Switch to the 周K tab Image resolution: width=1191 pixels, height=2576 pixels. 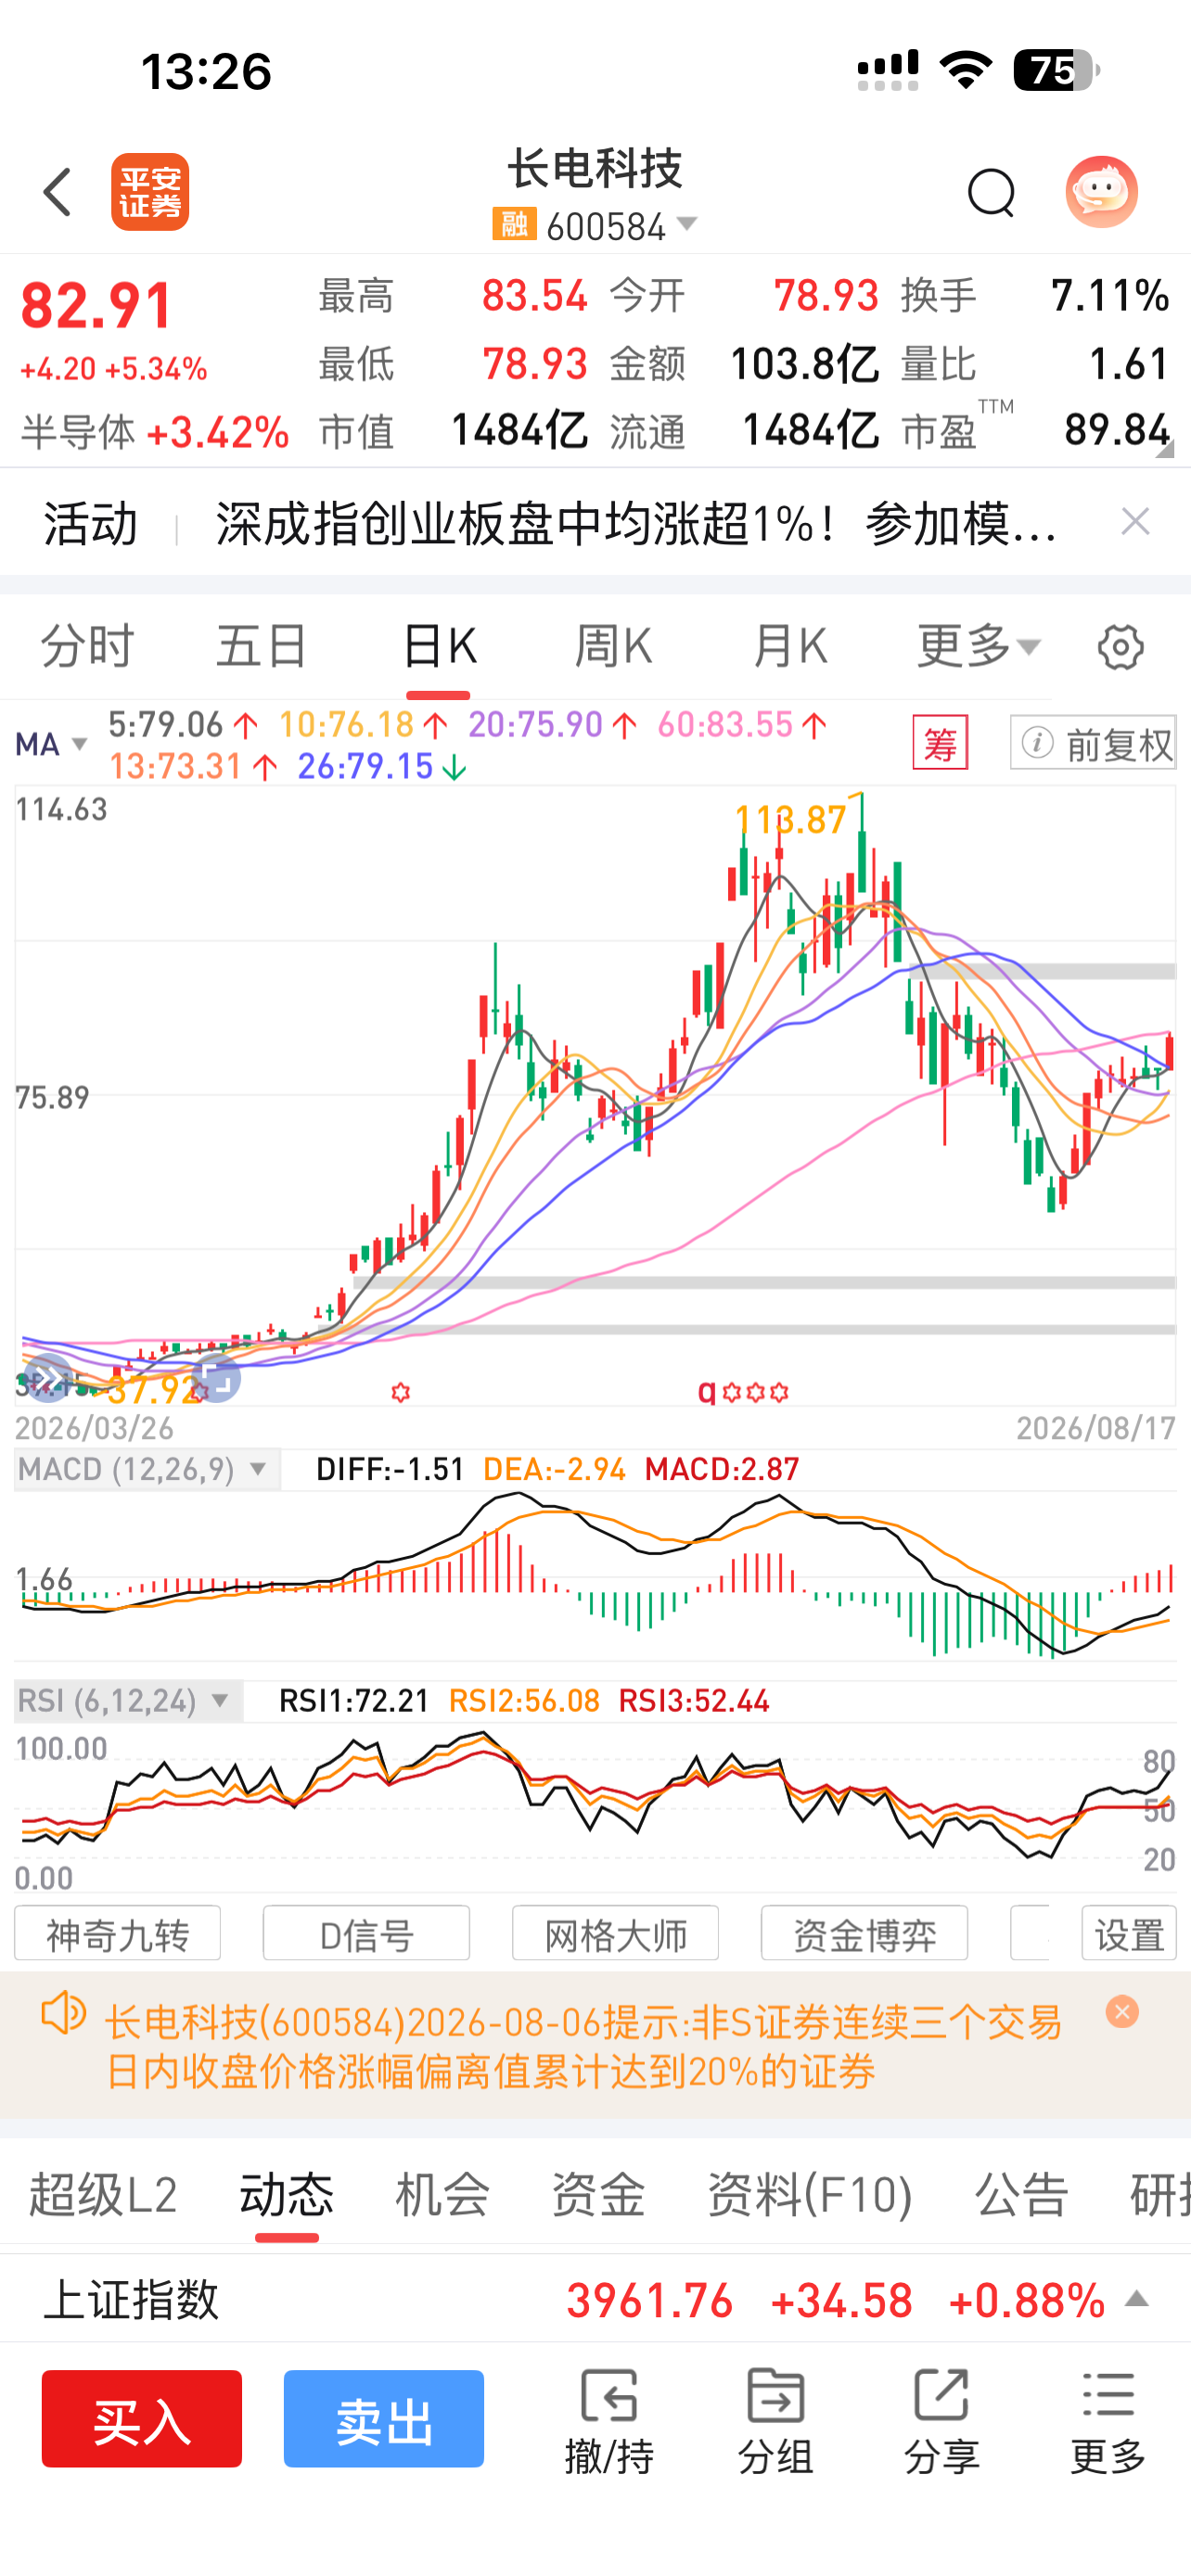click(x=613, y=646)
